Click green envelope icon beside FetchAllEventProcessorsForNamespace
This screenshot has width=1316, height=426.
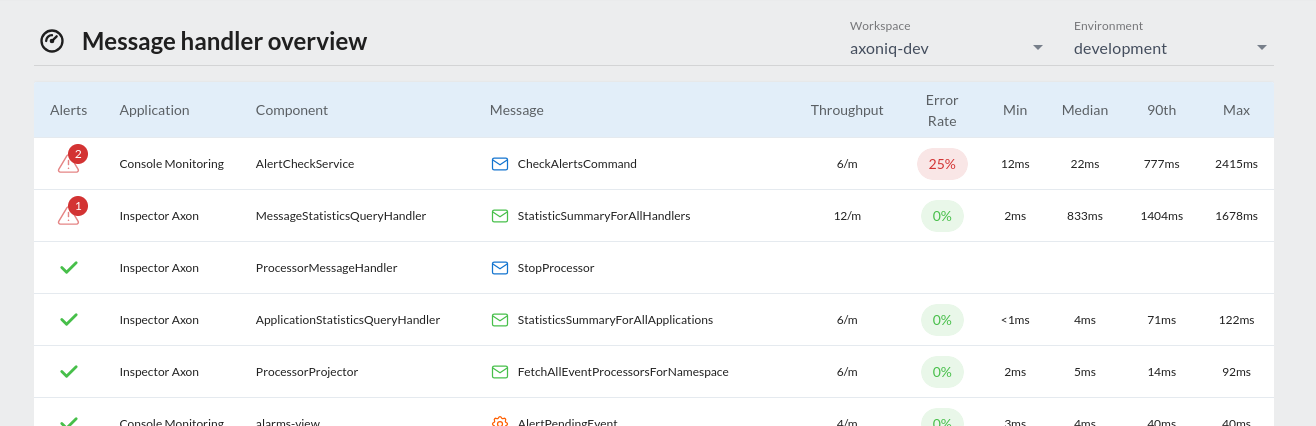pyautogui.click(x=500, y=372)
